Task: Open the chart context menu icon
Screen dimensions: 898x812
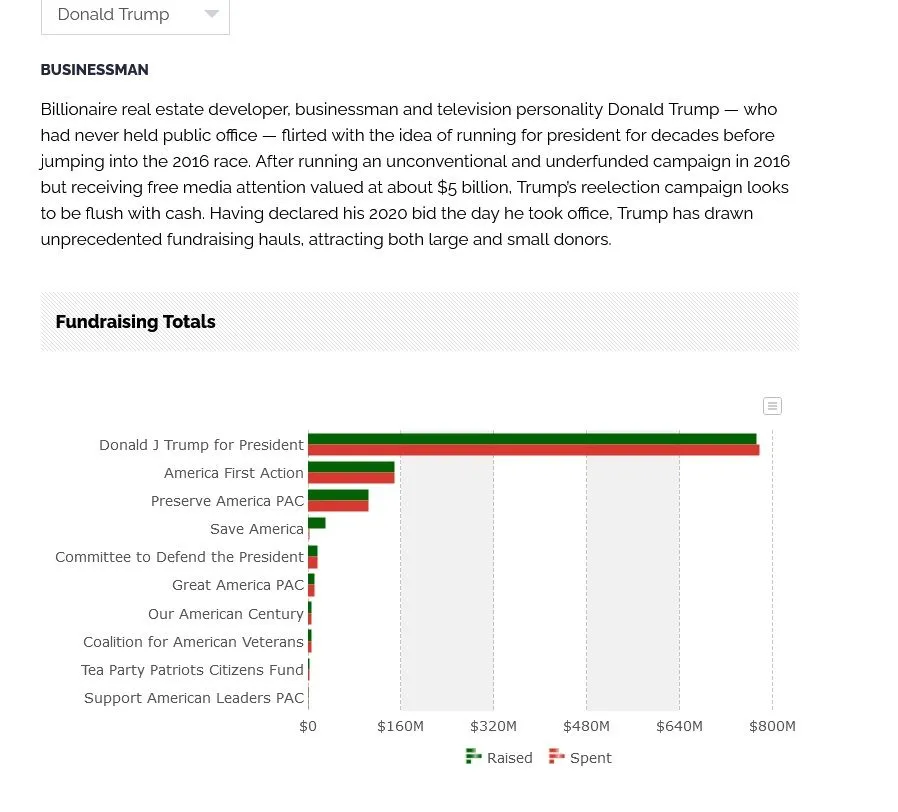Action: [x=772, y=406]
